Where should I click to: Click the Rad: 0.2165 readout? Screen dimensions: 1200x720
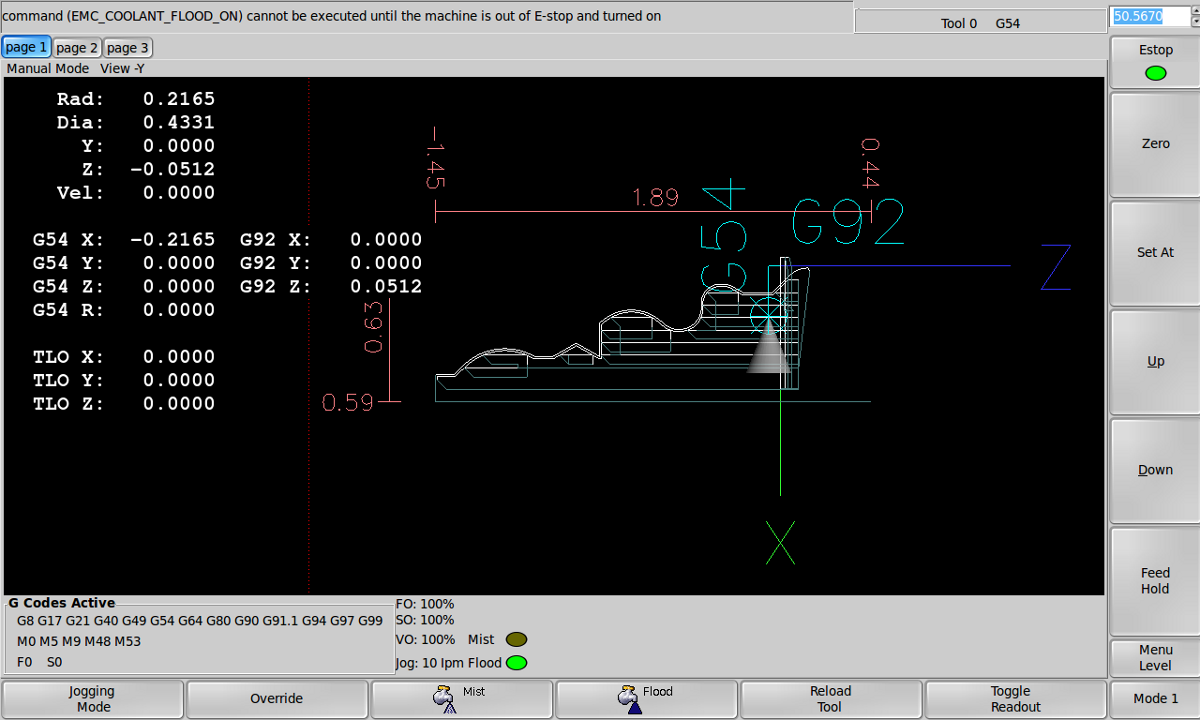(x=135, y=99)
